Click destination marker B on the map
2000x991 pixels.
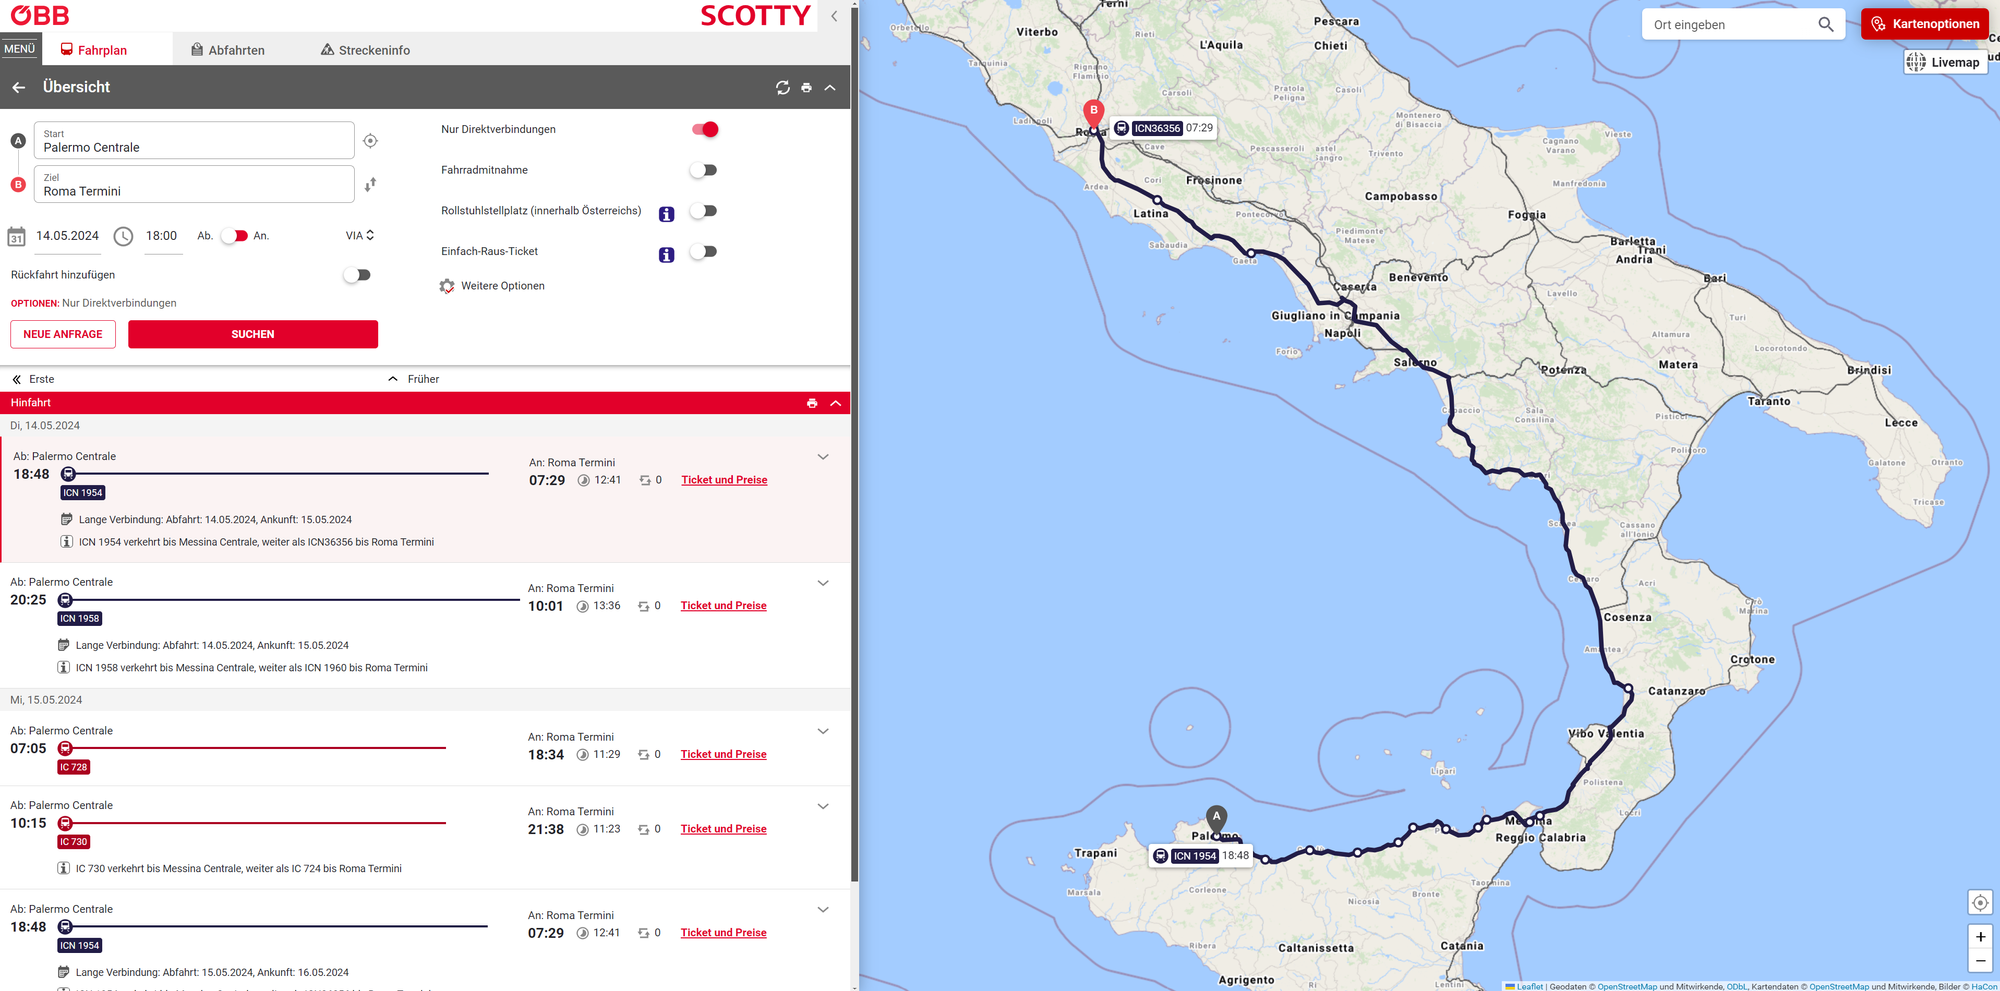[x=1094, y=114]
